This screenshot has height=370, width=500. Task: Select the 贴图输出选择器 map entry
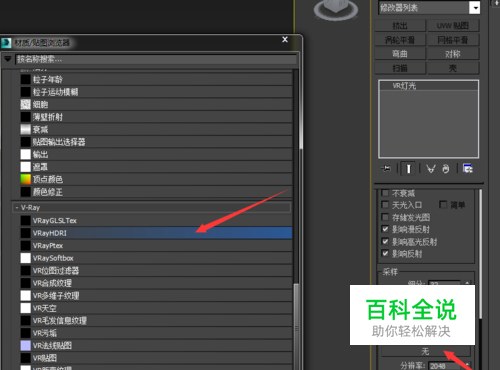pyautogui.click(x=156, y=142)
